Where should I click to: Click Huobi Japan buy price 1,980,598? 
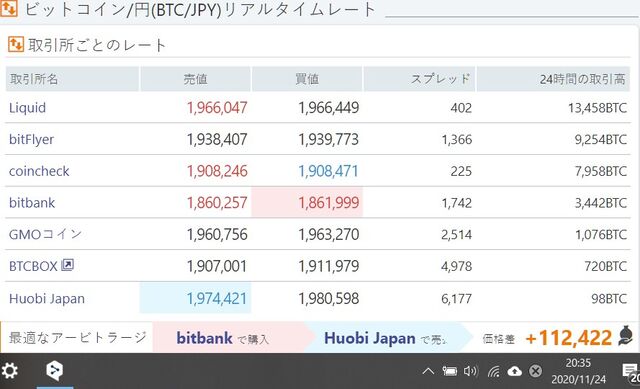[x=329, y=299]
